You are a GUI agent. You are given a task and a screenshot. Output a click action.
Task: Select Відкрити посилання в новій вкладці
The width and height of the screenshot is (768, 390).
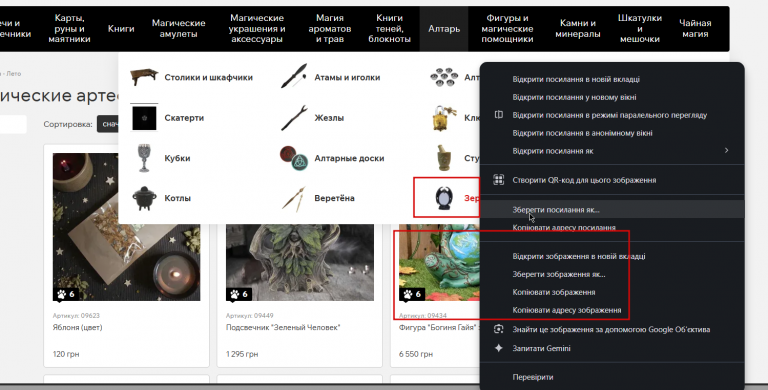coord(576,79)
